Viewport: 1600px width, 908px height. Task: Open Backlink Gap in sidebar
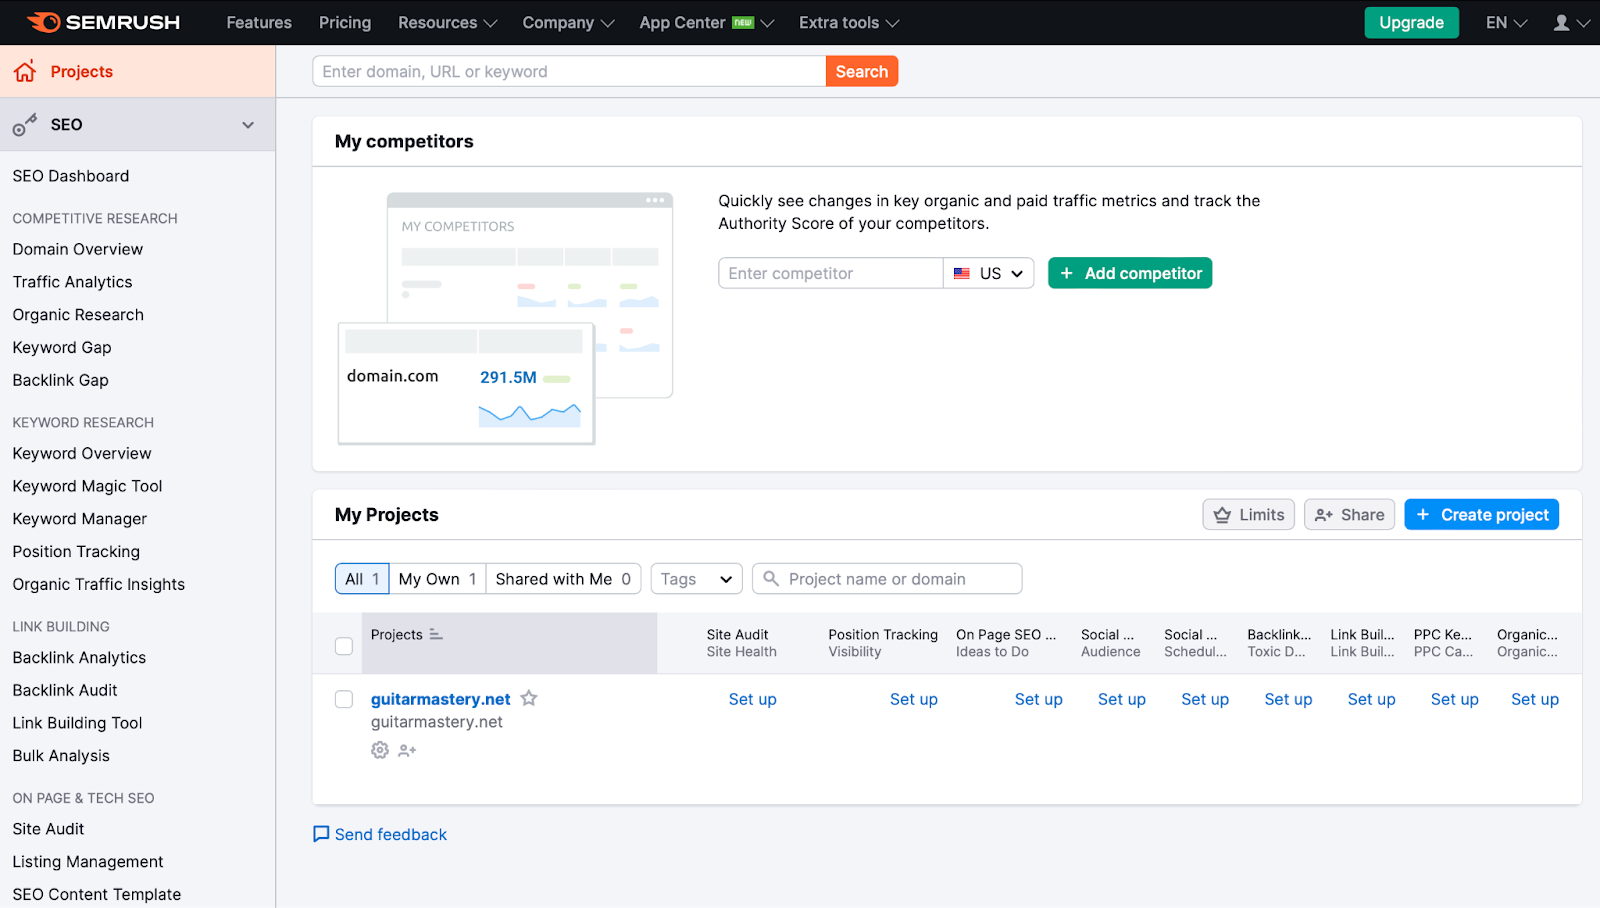coord(61,380)
